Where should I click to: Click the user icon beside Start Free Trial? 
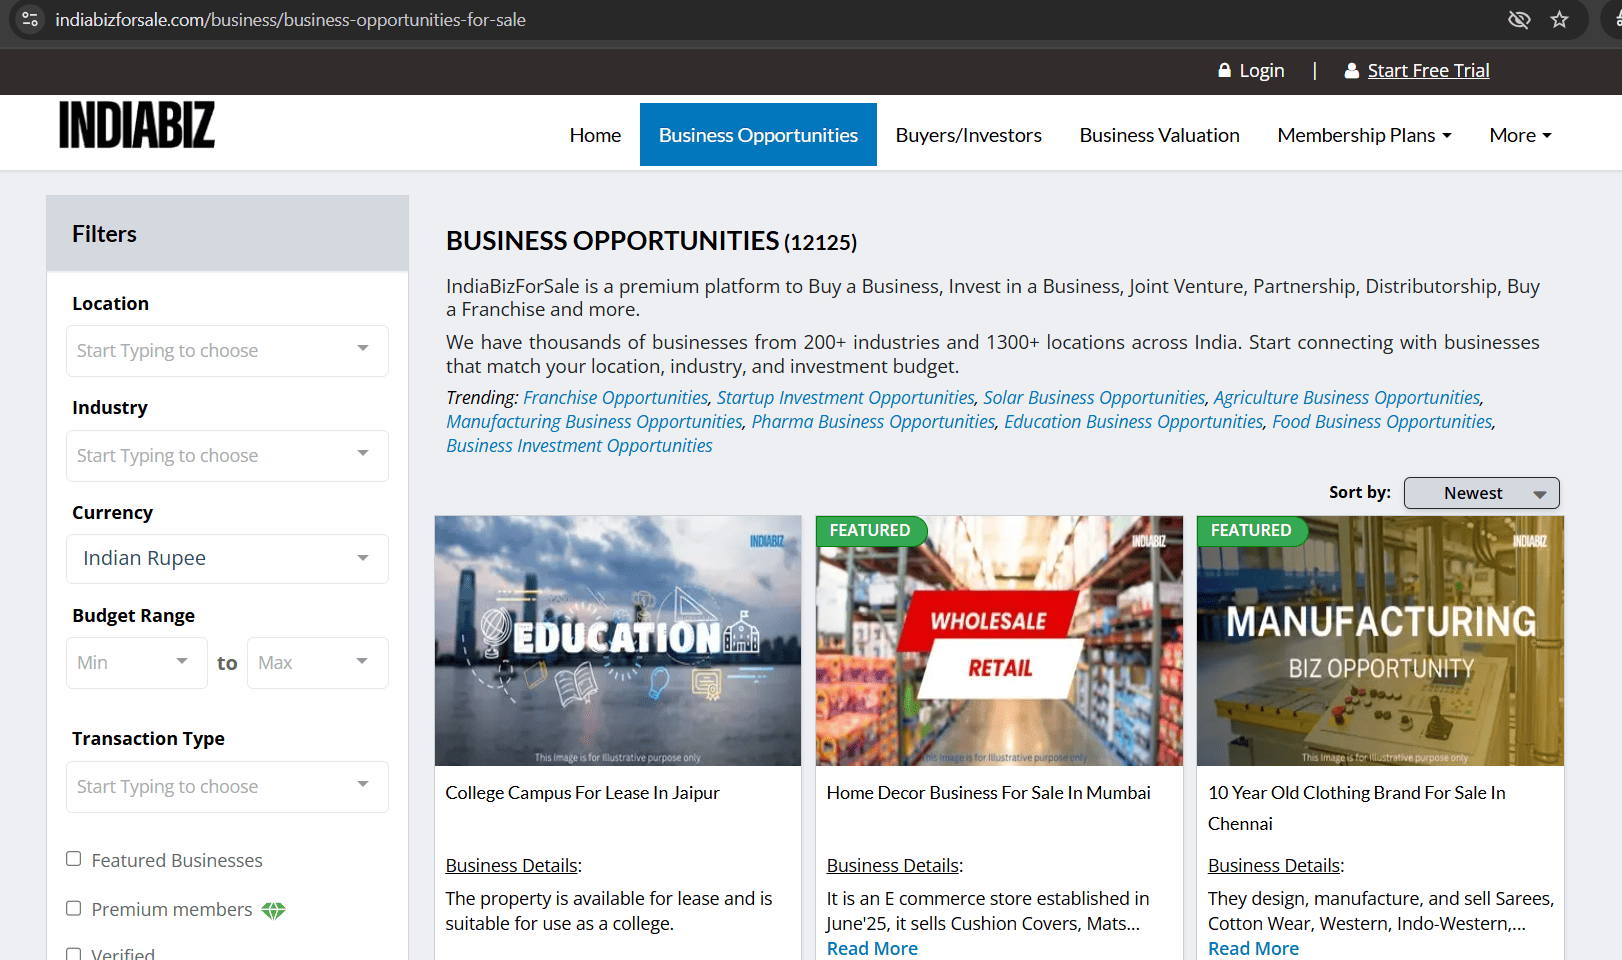coord(1351,71)
